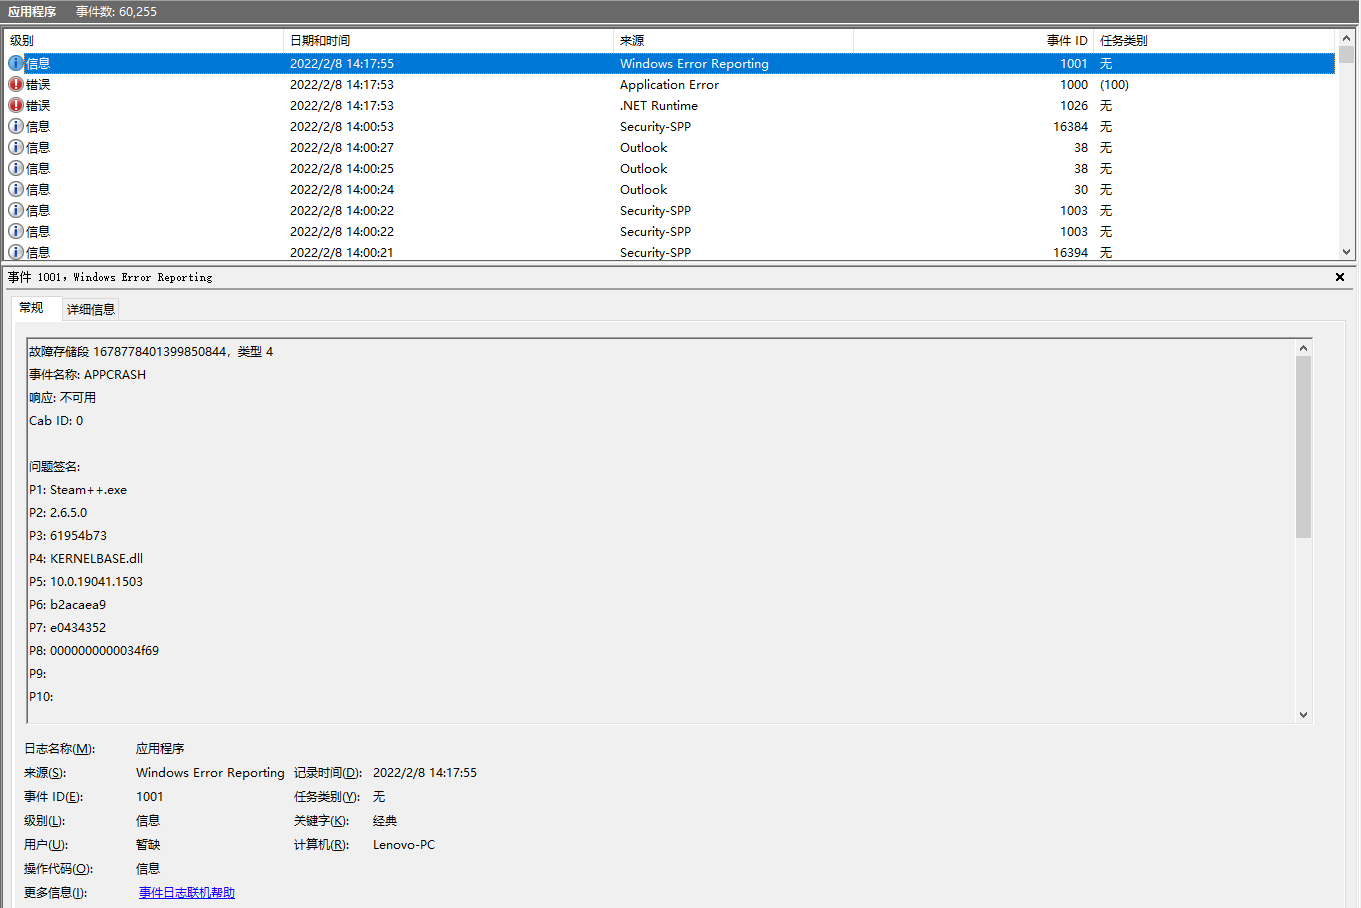The width and height of the screenshot is (1361, 908).
Task: Click the 记录时间 value 2022/2/8 14:17:55
Action: coord(425,773)
